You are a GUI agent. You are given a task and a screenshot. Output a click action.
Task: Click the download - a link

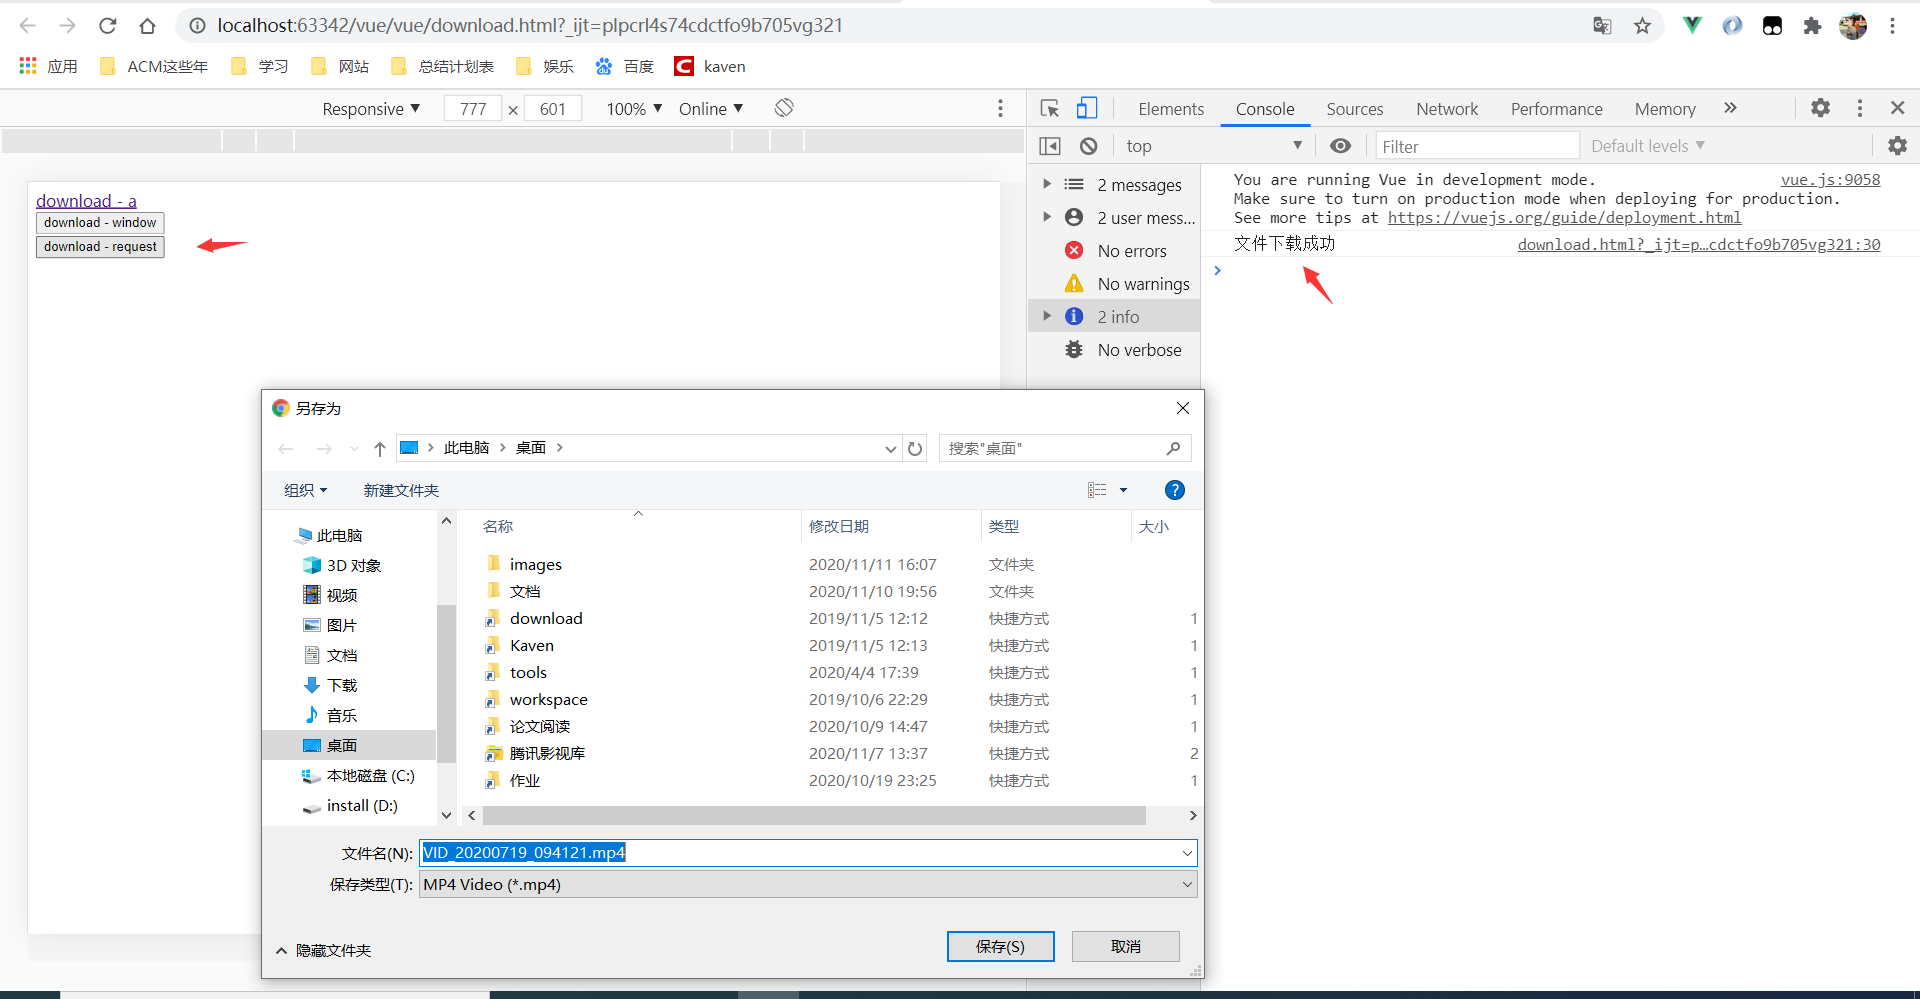tap(86, 200)
